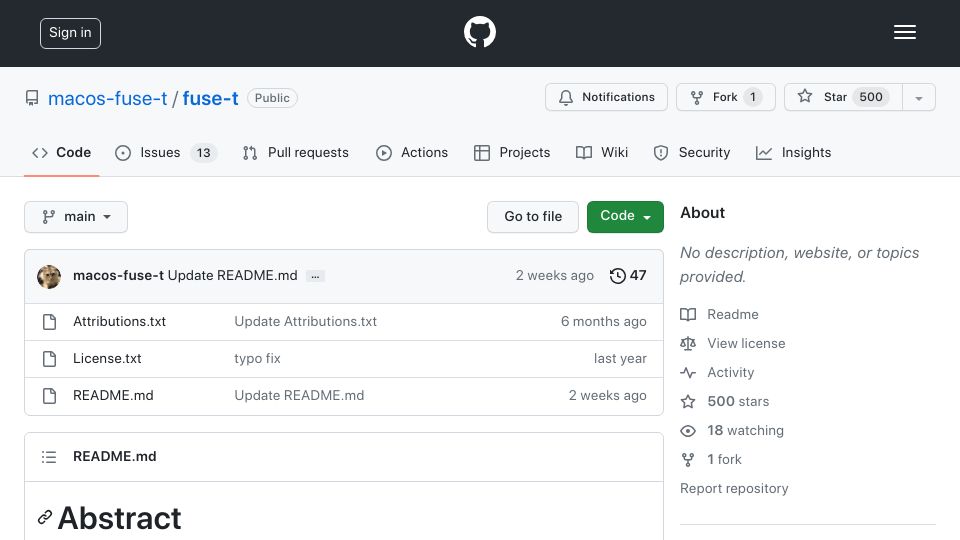Click the Notifications bell button

(606, 97)
